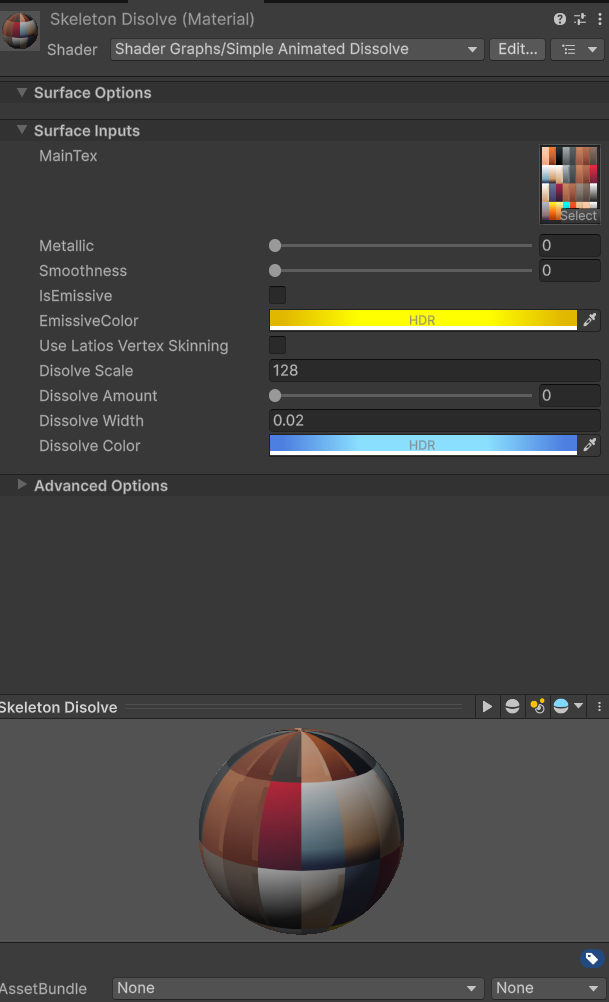Open the first AssetBundle None dropdown
Viewport: 609px width, 1002px height.
295,988
